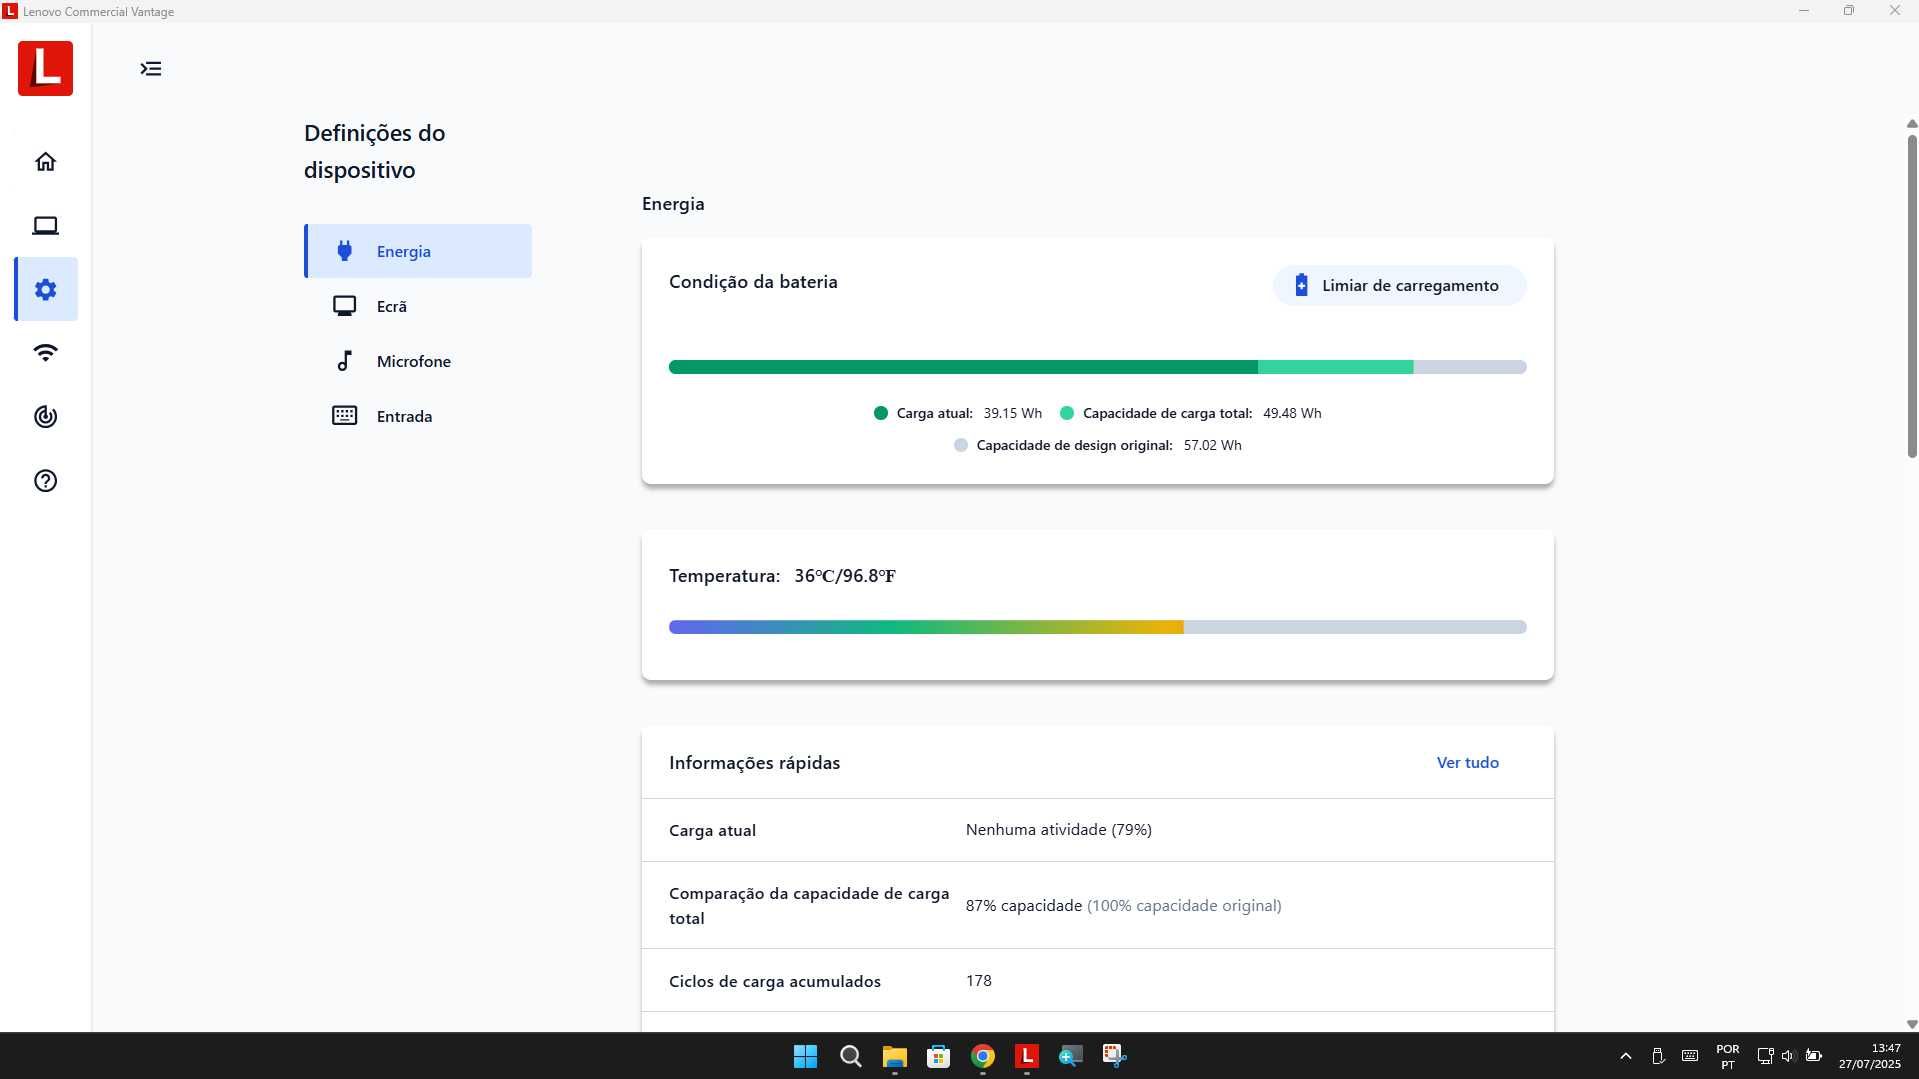Viewport: 1919px width, 1079px height.
Task: Open the radar scan icon in sidebar
Action: [45, 417]
